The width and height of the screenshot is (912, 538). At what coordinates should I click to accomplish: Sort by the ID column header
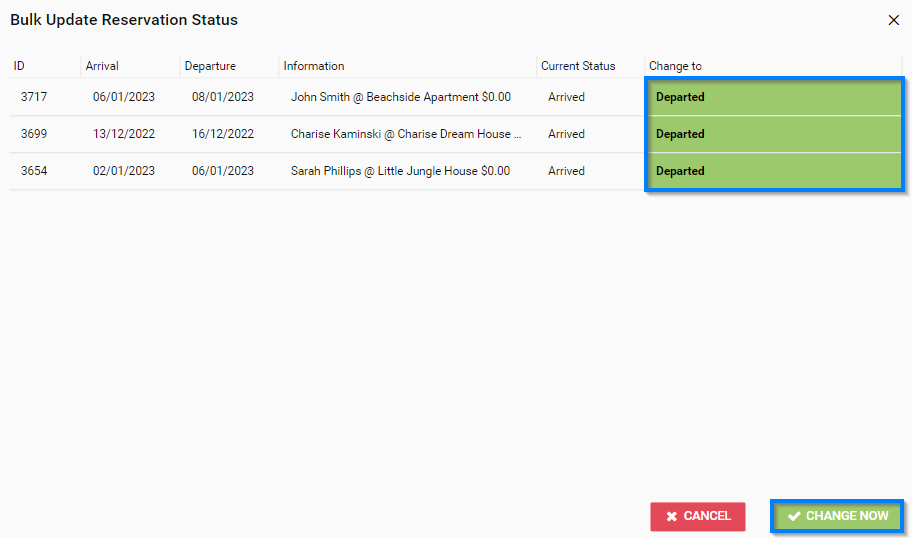pos(19,66)
